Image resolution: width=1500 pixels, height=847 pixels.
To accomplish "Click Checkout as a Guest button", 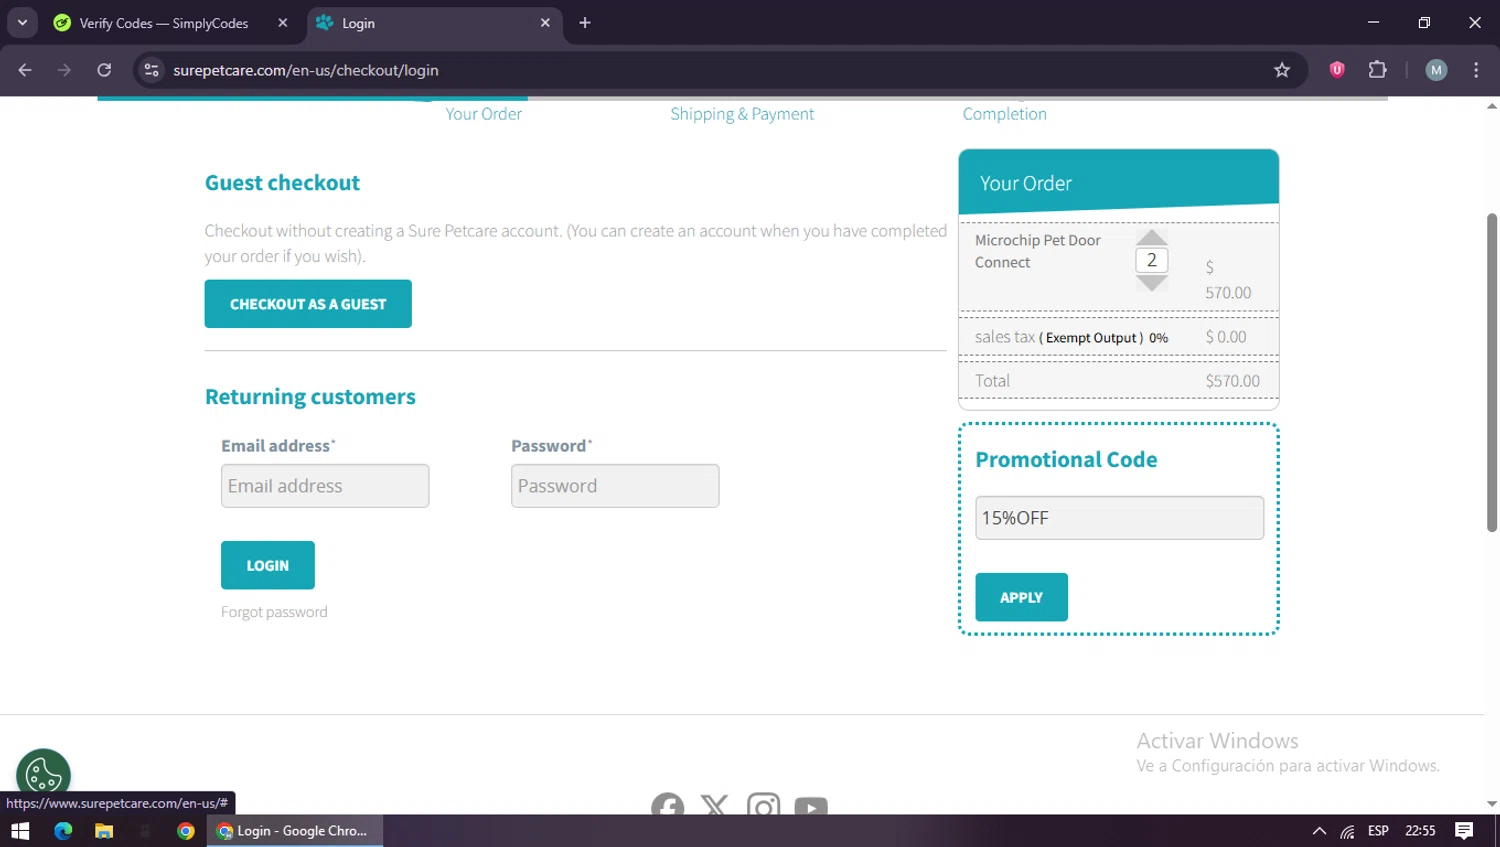I will (x=308, y=304).
